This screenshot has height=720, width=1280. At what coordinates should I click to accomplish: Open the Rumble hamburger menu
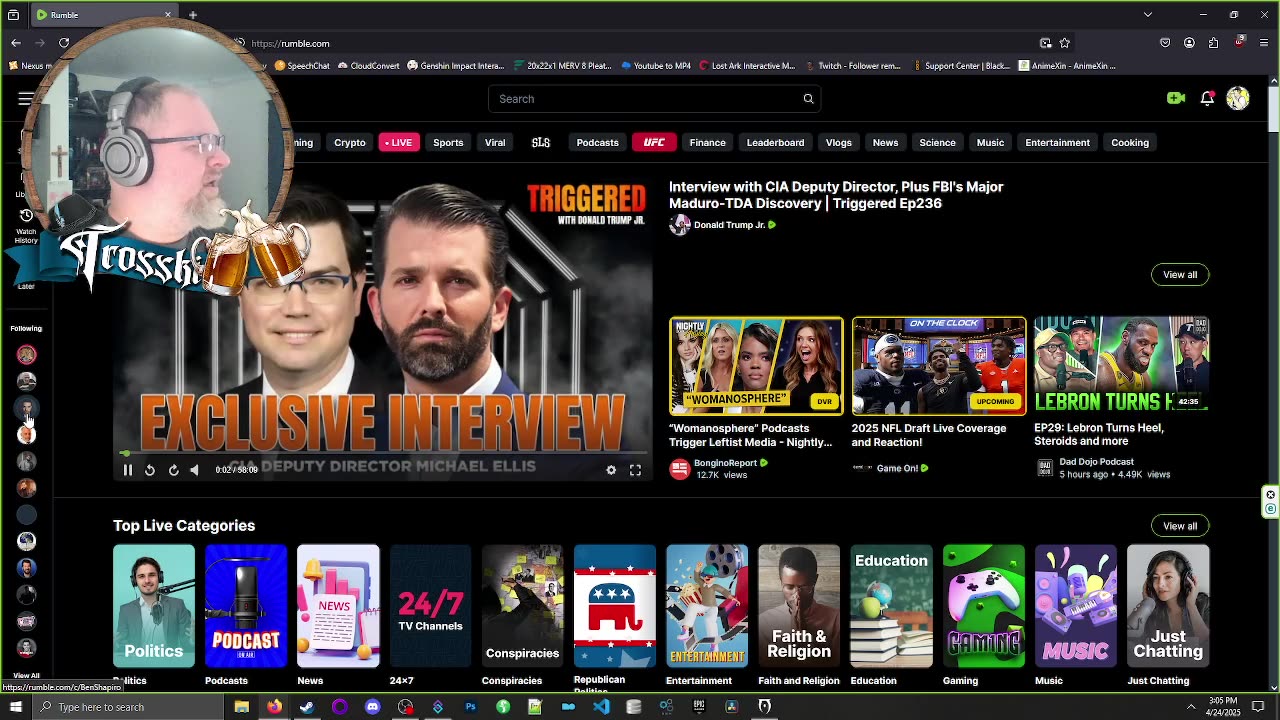(x=24, y=98)
